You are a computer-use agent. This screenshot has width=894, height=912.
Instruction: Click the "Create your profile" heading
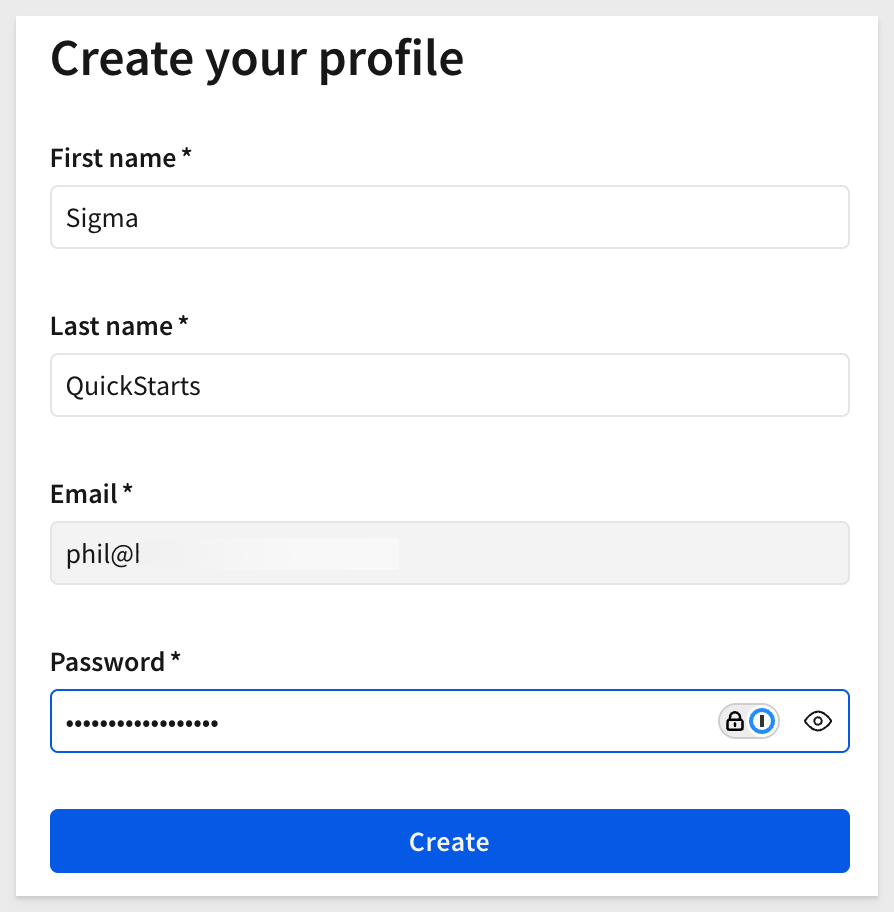point(257,59)
